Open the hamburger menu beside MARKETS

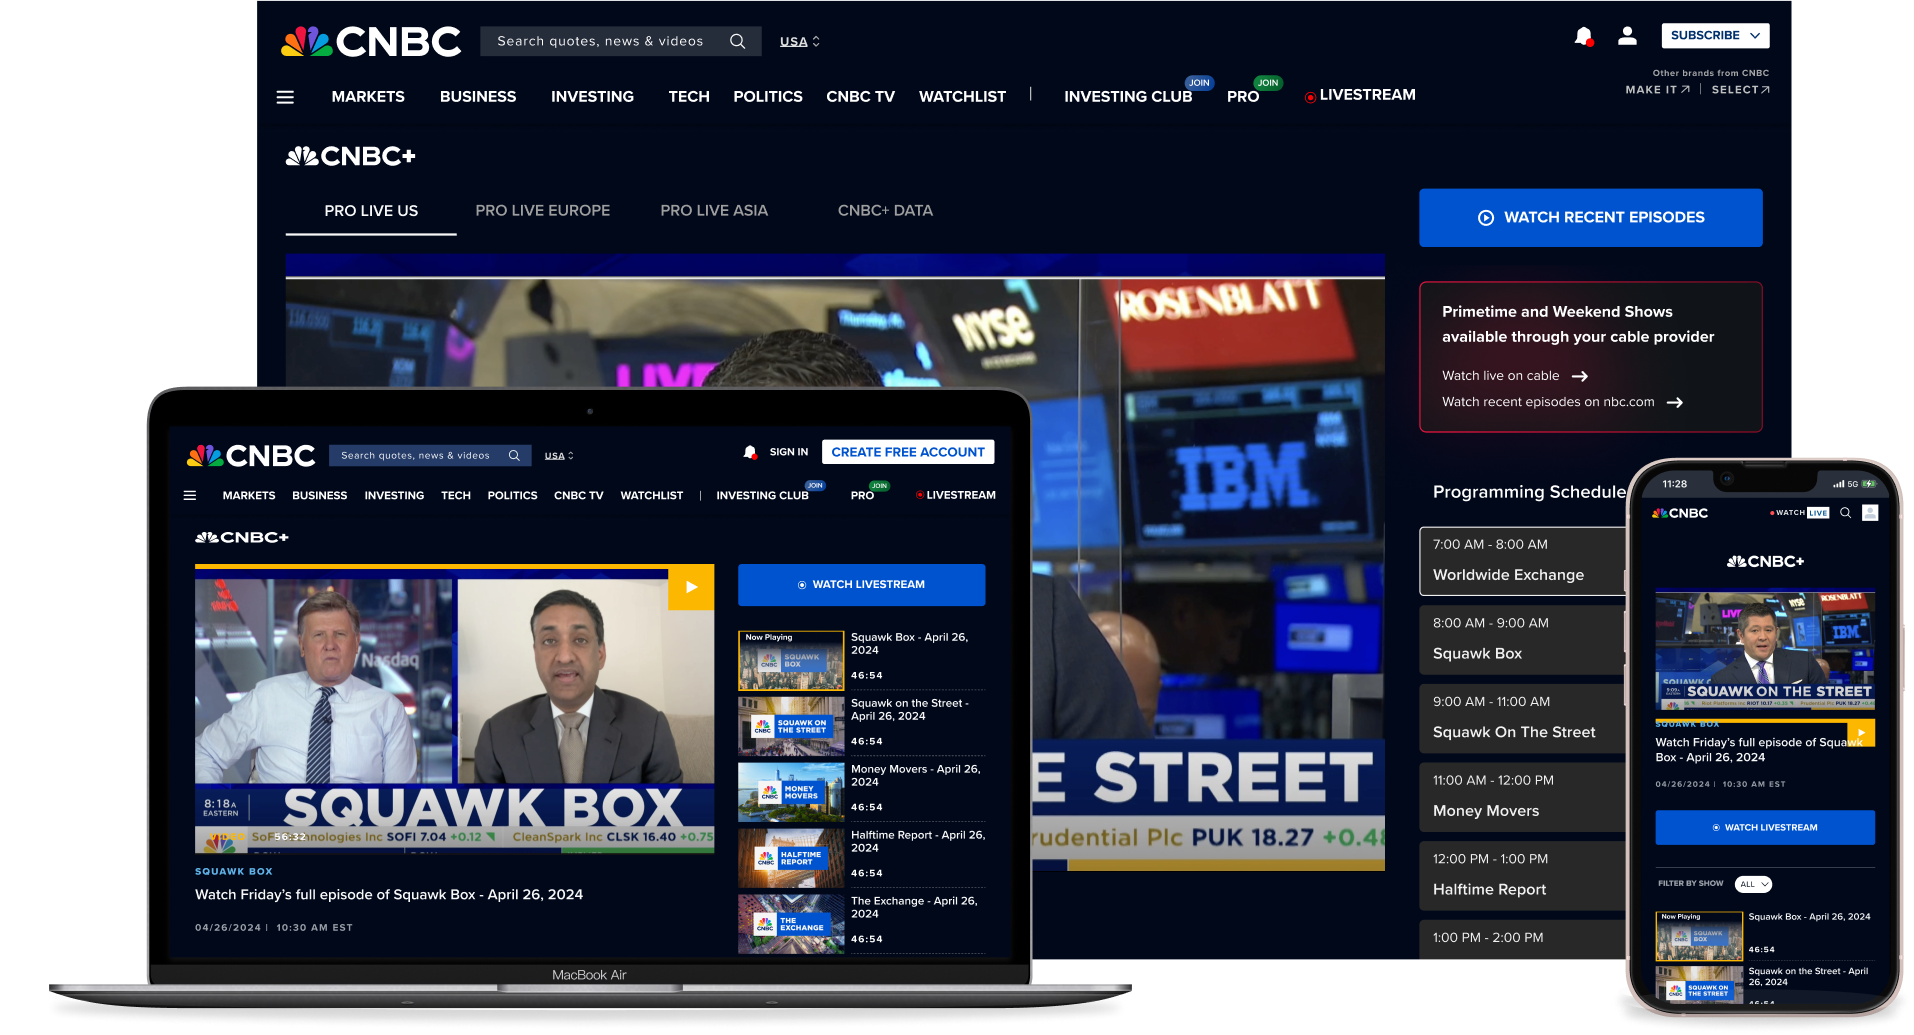click(x=285, y=96)
